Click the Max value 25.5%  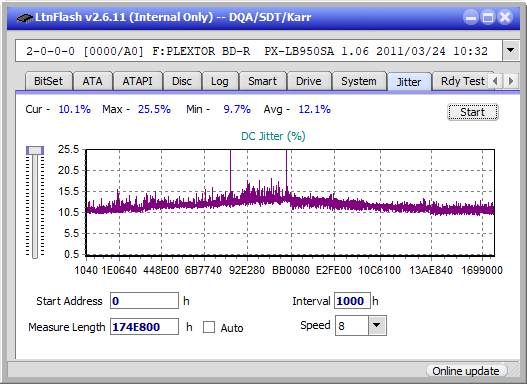click(x=154, y=109)
